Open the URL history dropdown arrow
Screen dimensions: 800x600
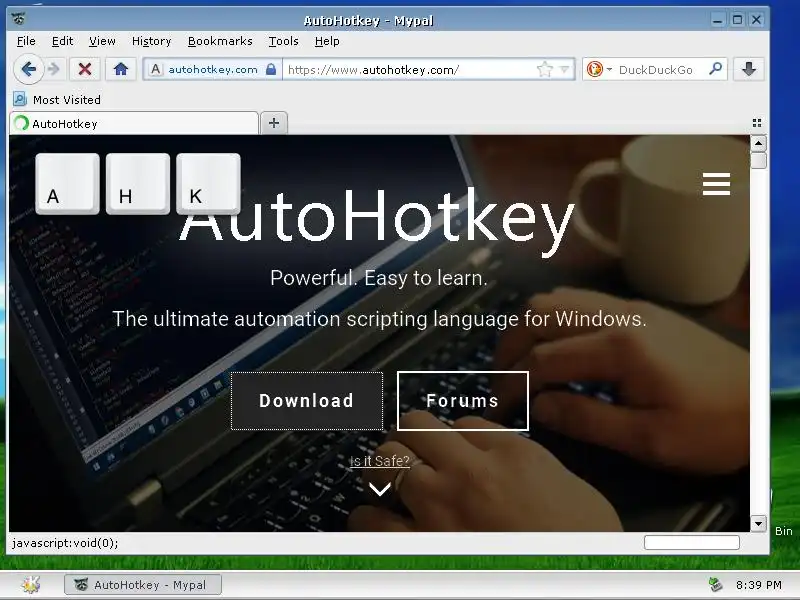tap(564, 69)
